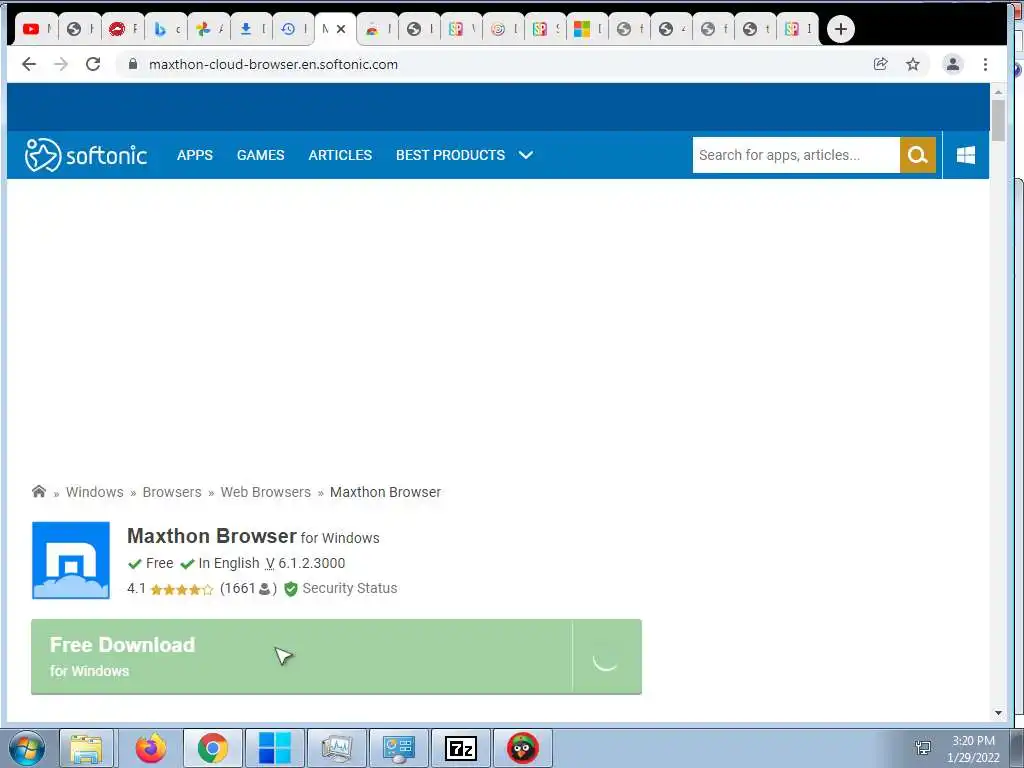Share this page via share icon

880,64
